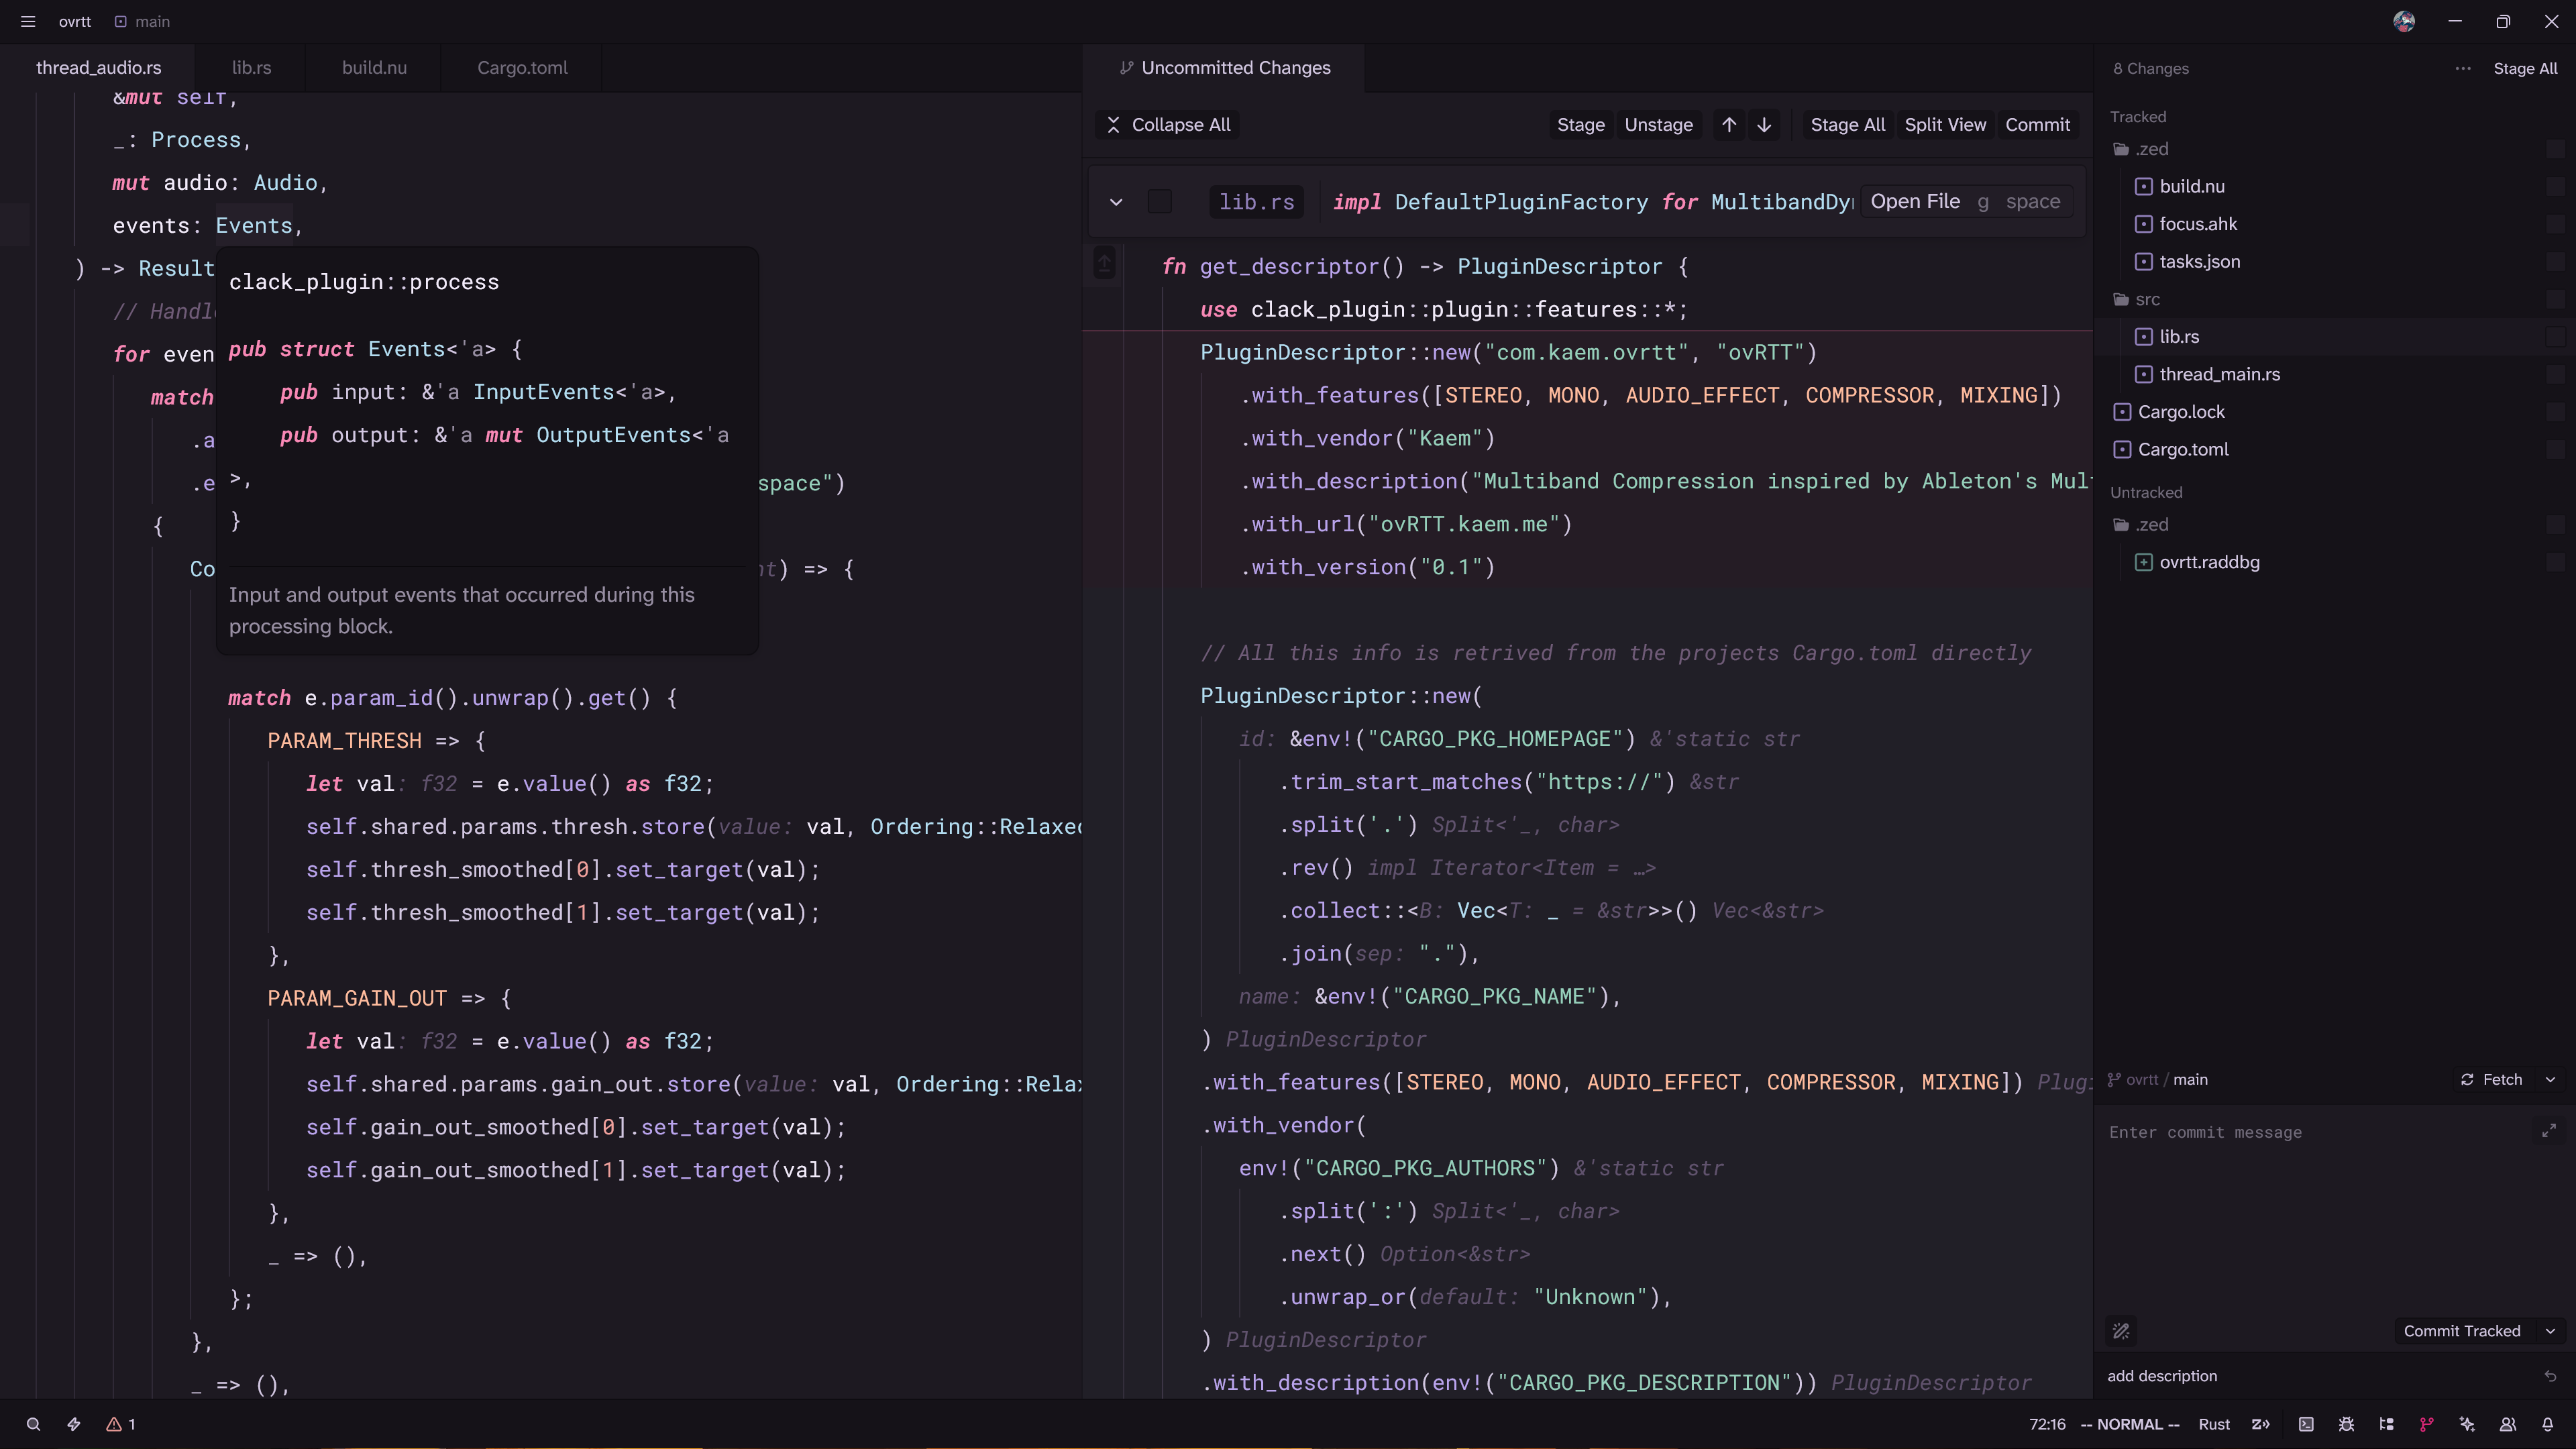Open Commit Tracked options dropdown arrow
Image resolution: width=2576 pixels, height=1449 pixels.
pos(2550,1330)
